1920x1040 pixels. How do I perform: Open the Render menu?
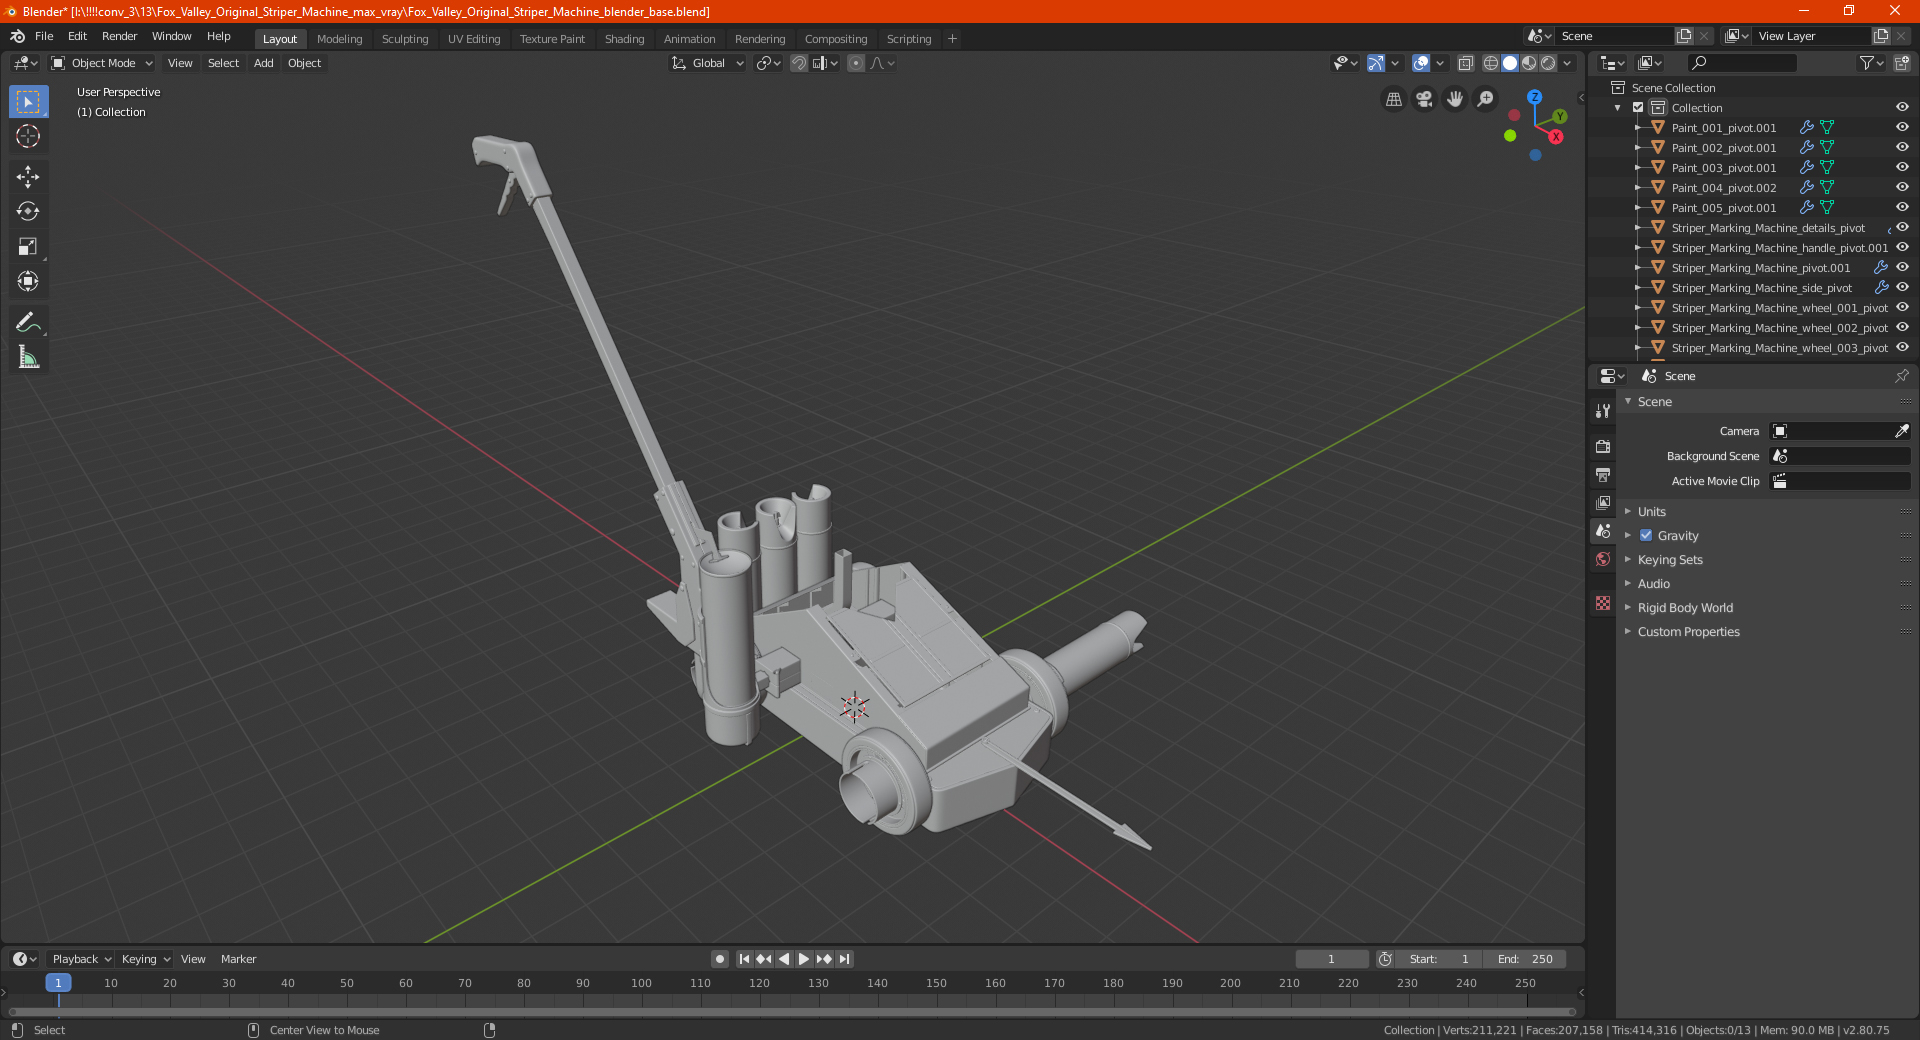(x=119, y=36)
